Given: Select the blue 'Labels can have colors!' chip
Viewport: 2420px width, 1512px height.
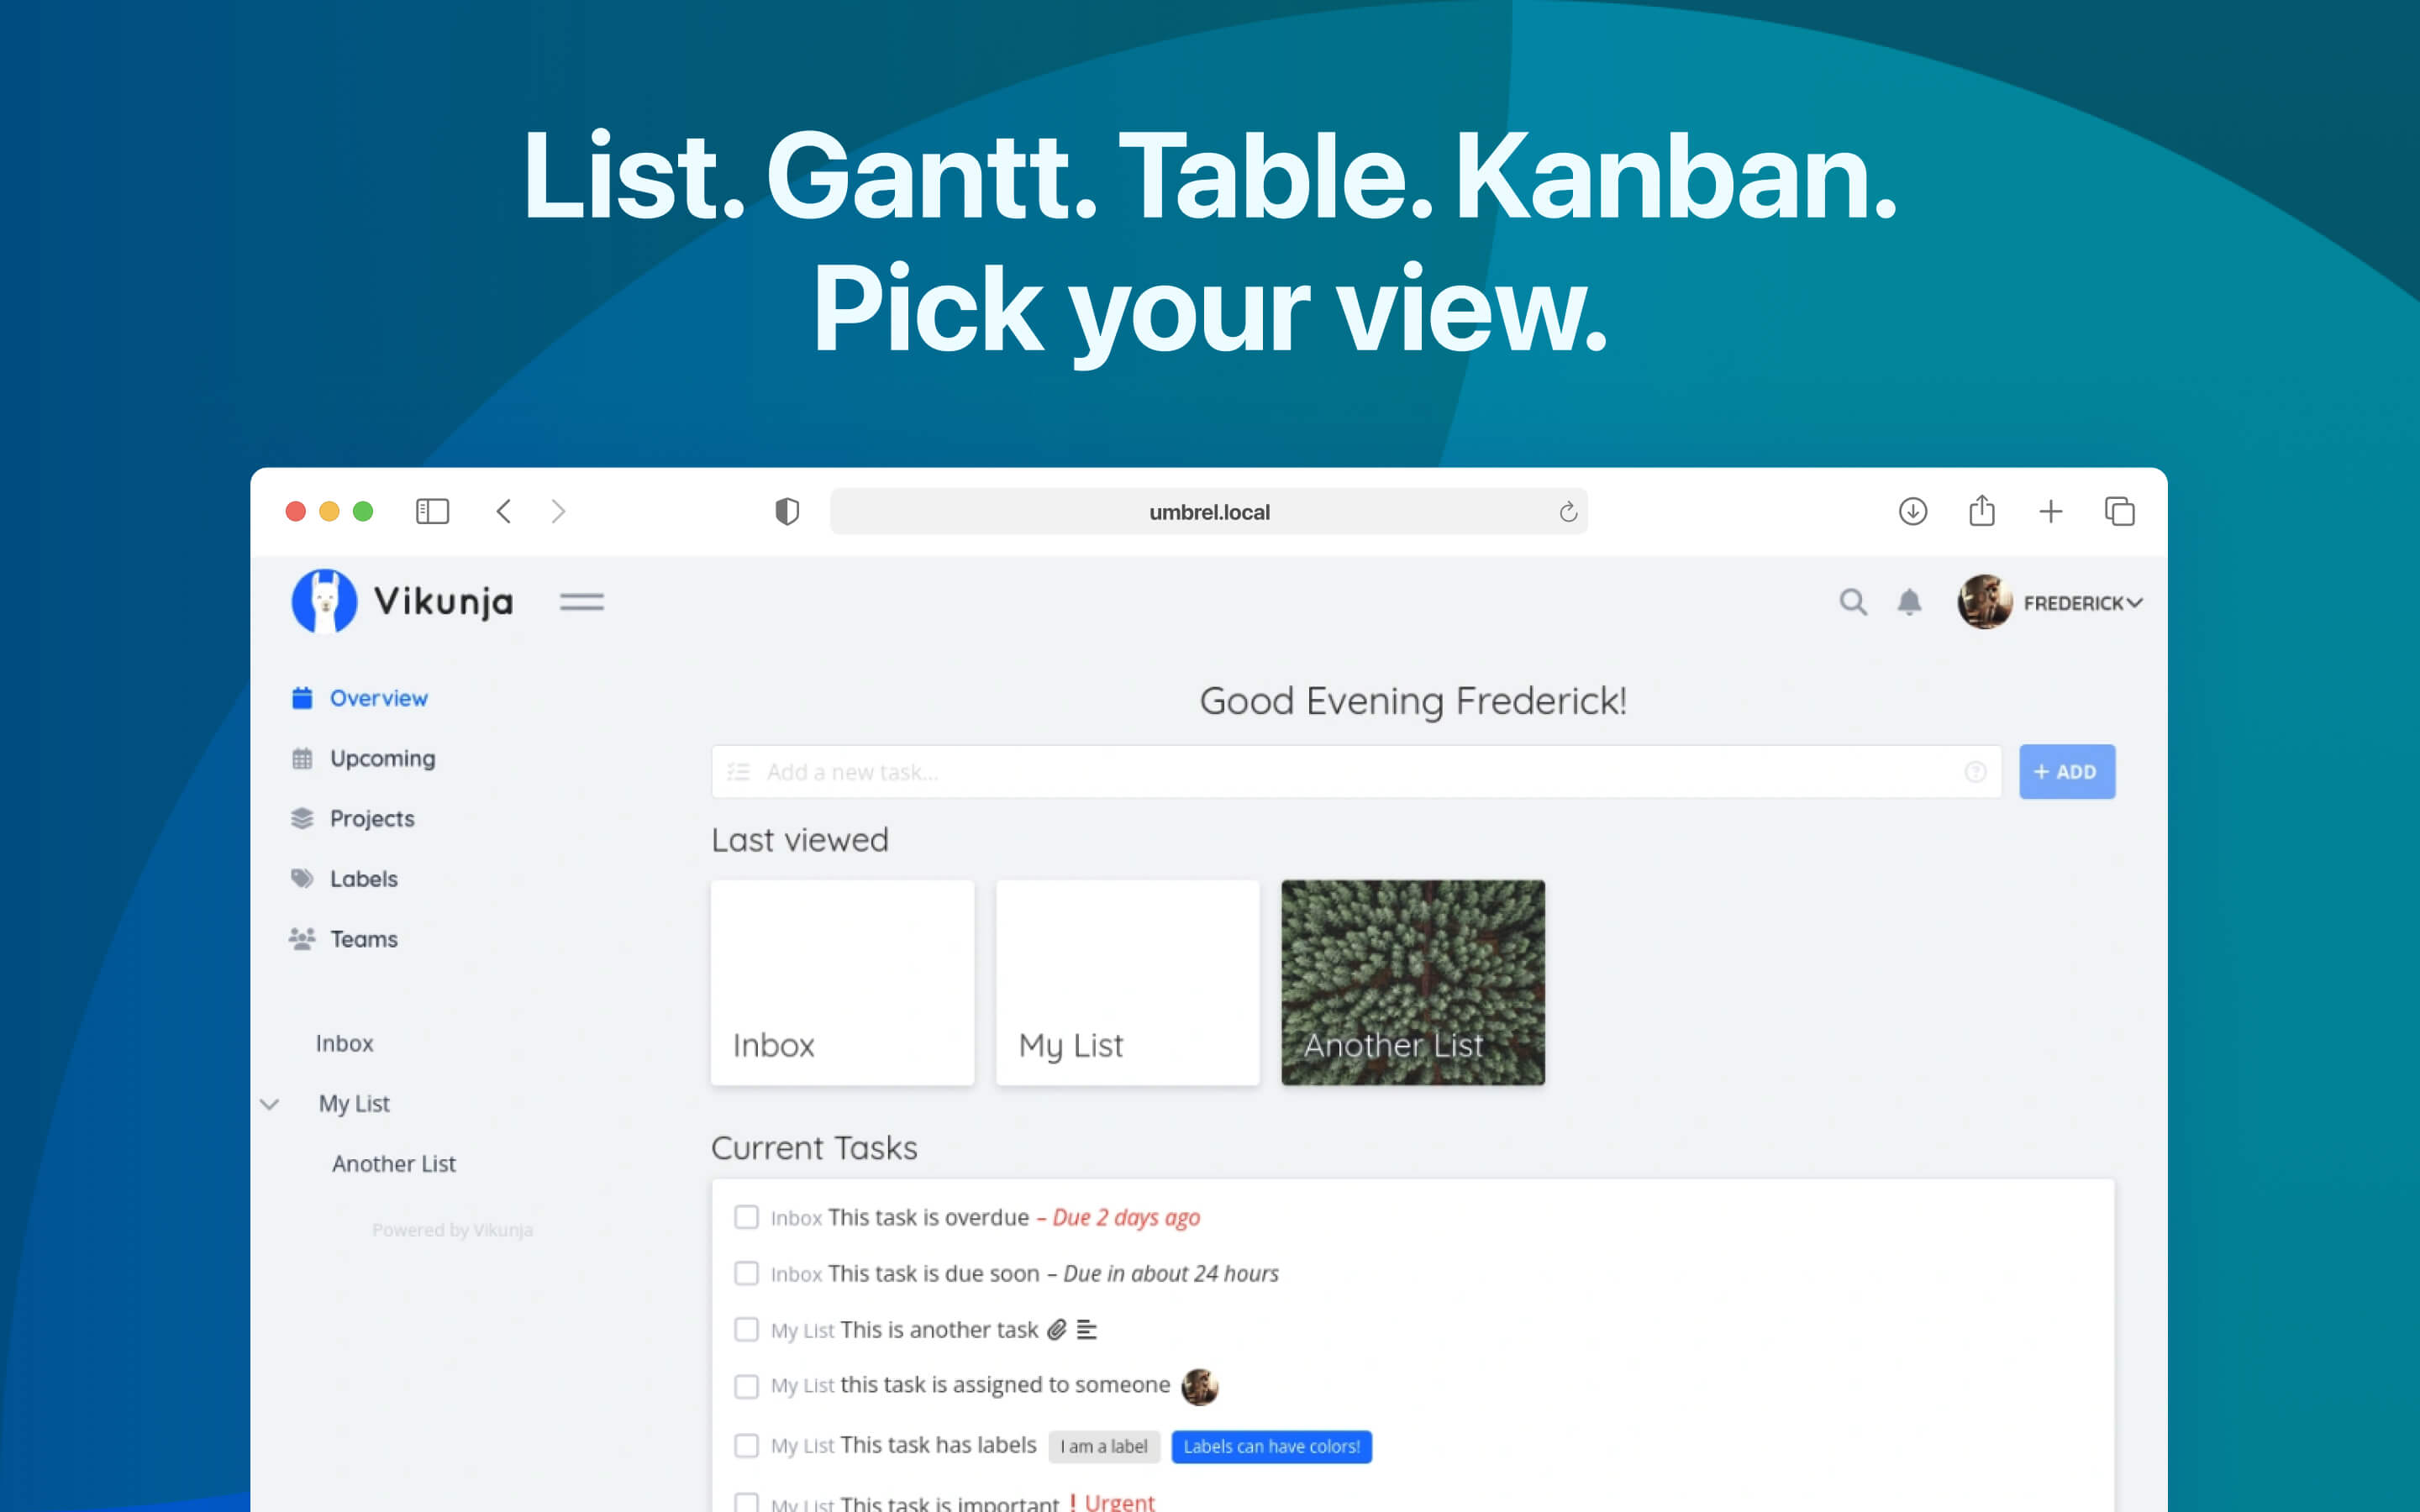Looking at the screenshot, I should [x=1271, y=1446].
